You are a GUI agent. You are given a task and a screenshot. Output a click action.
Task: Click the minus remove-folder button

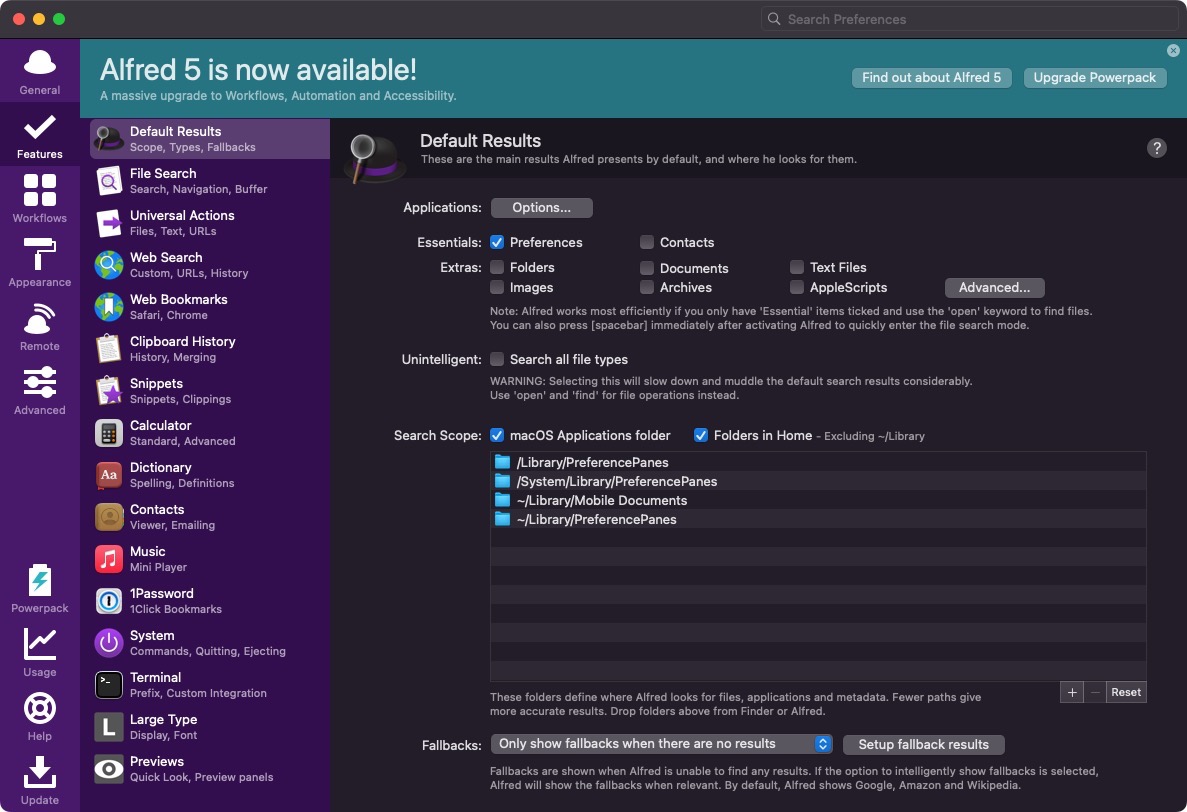(1095, 692)
